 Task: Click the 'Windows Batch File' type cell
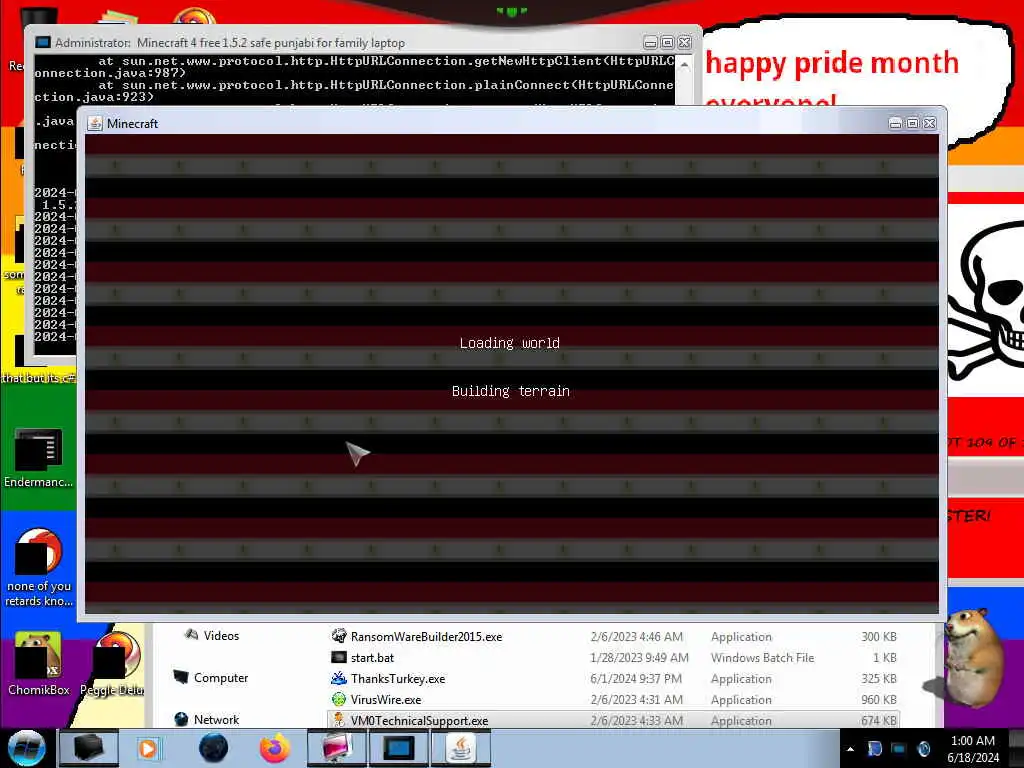762,657
